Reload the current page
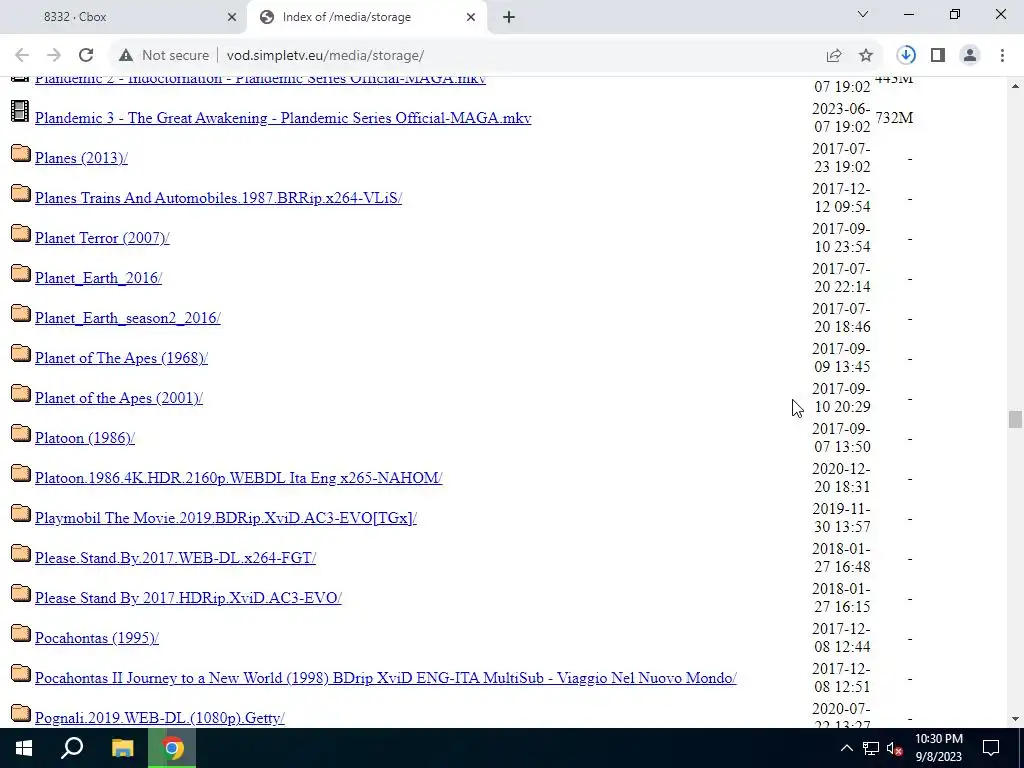This screenshot has height=768, width=1024. (x=86, y=56)
